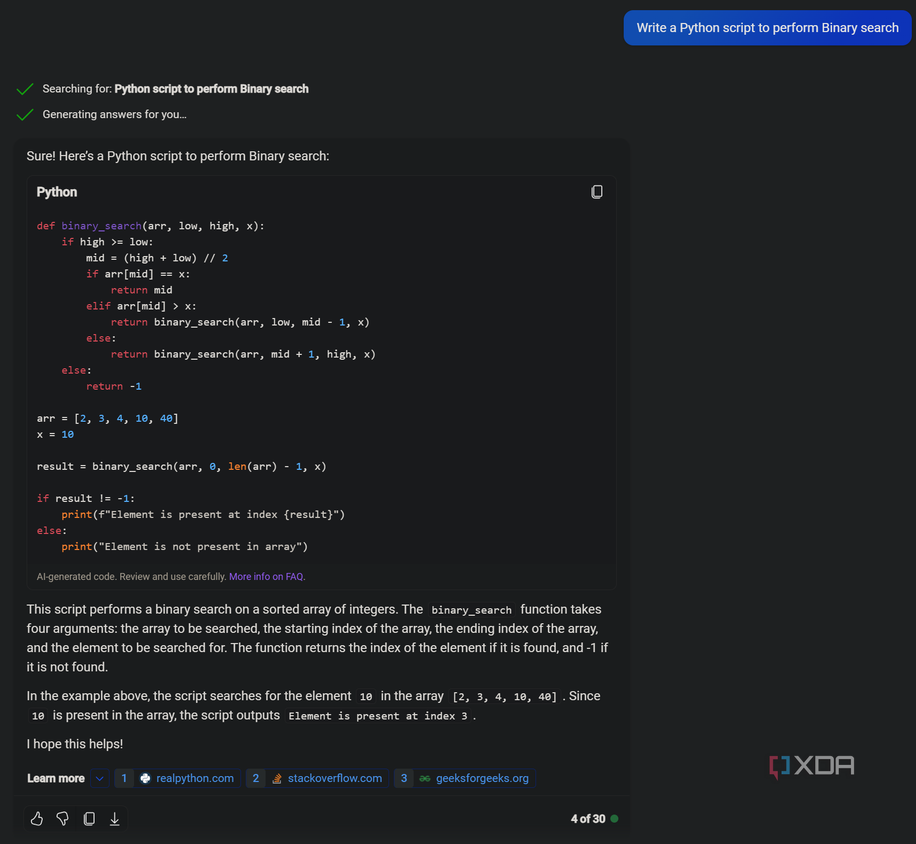Click the inline 'Element is present at index 3' code
Image resolution: width=916 pixels, height=844 pixels.
click(378, 716)
